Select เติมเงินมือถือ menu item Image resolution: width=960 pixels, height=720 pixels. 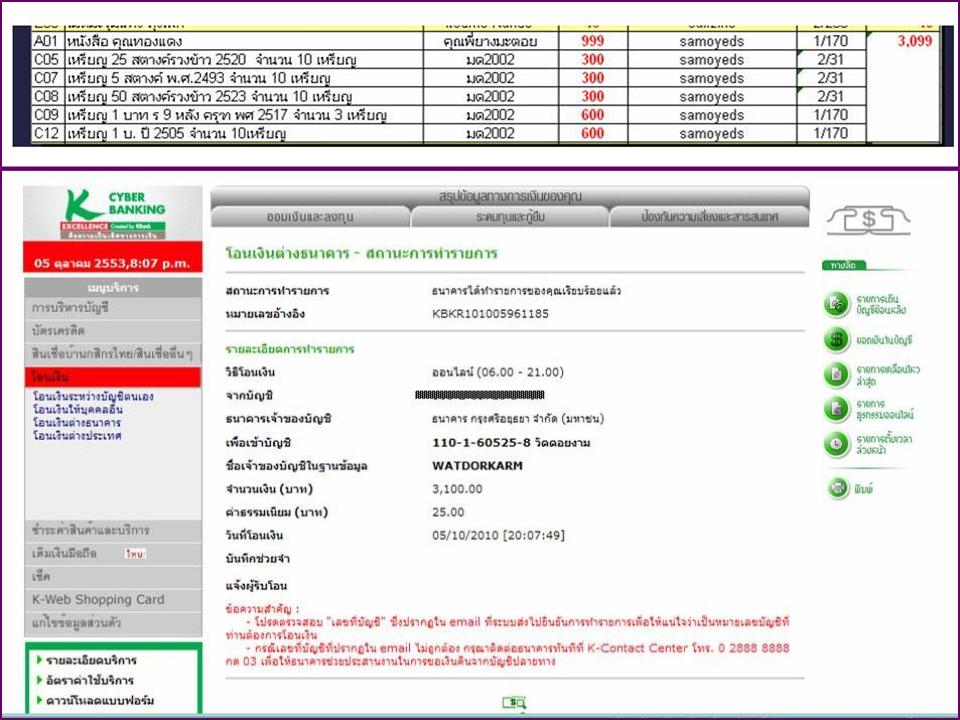click(113, 553)
